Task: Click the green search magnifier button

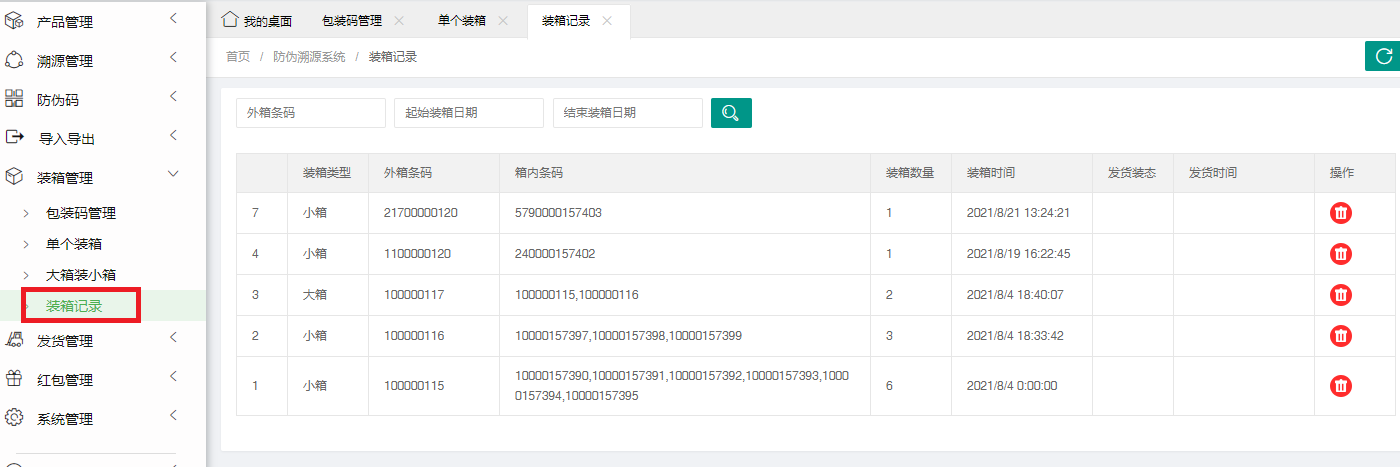Action: pyautogui.click(x=731, y=113)
